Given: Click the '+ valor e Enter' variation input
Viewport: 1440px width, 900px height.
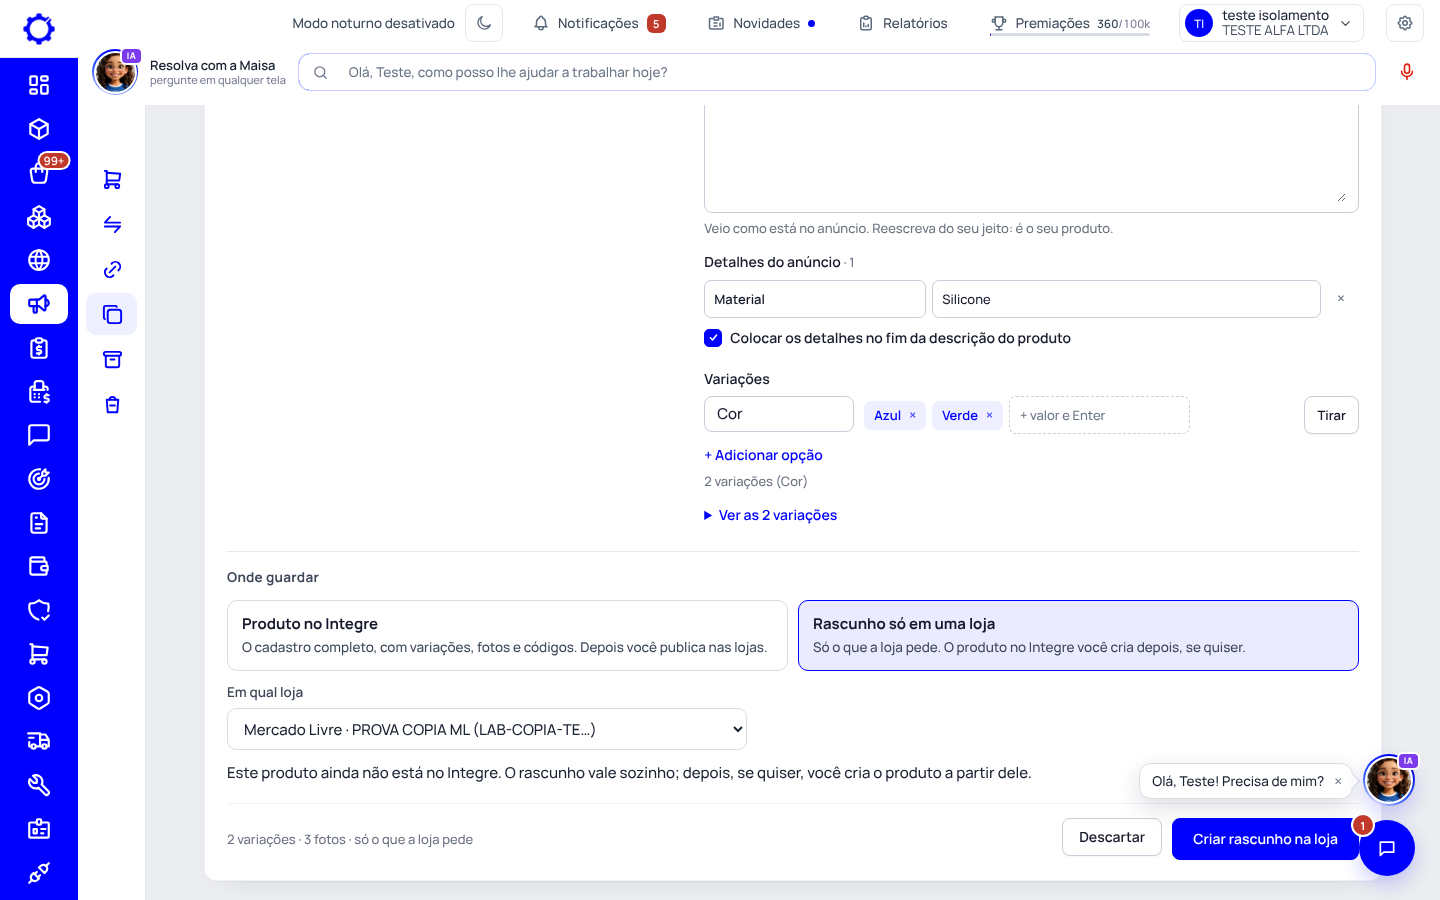Looking at the screenshot, I should click(1099, 415).
